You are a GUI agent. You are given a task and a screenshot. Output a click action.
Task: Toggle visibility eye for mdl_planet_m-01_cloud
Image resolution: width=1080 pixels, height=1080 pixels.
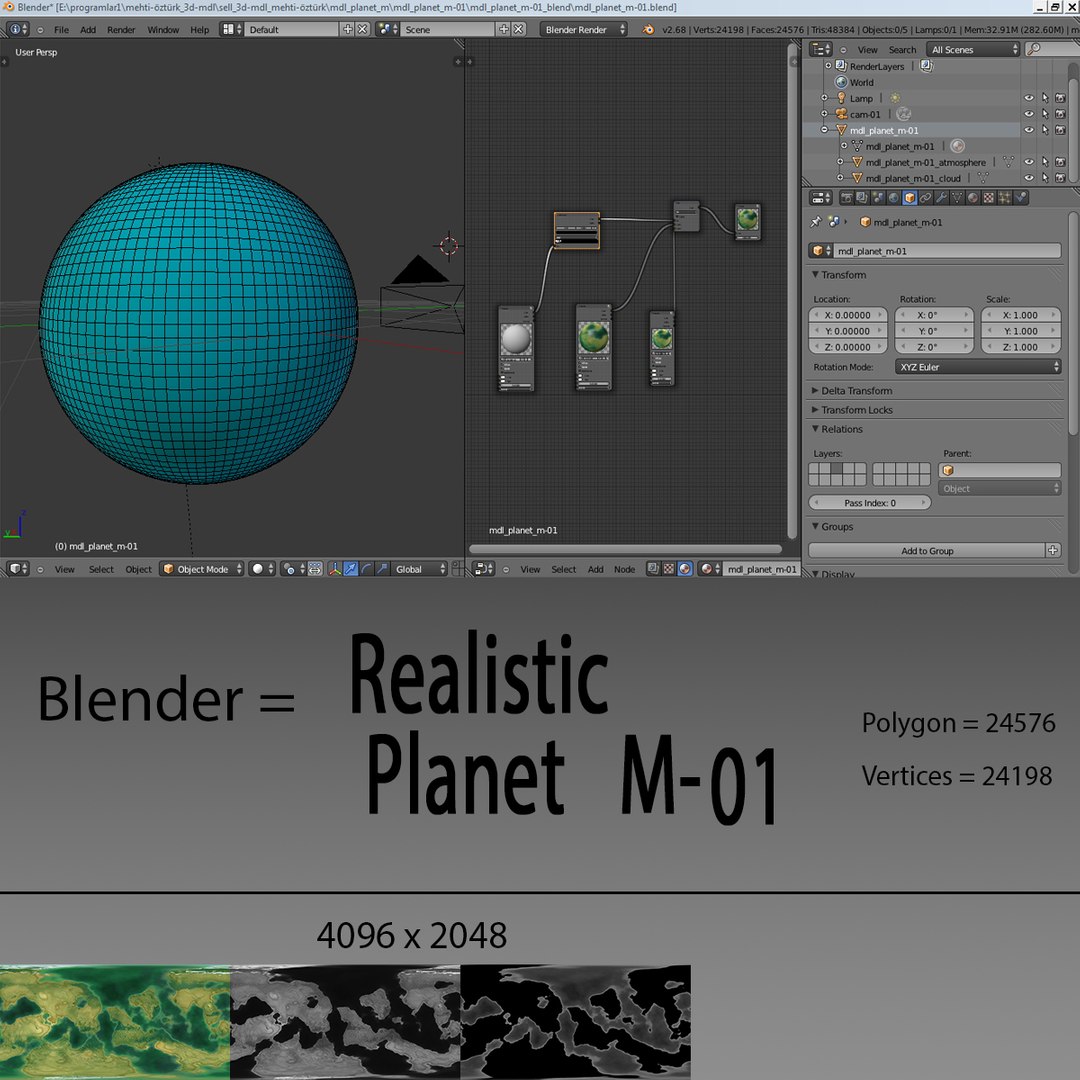click(x=1028, y=178)
